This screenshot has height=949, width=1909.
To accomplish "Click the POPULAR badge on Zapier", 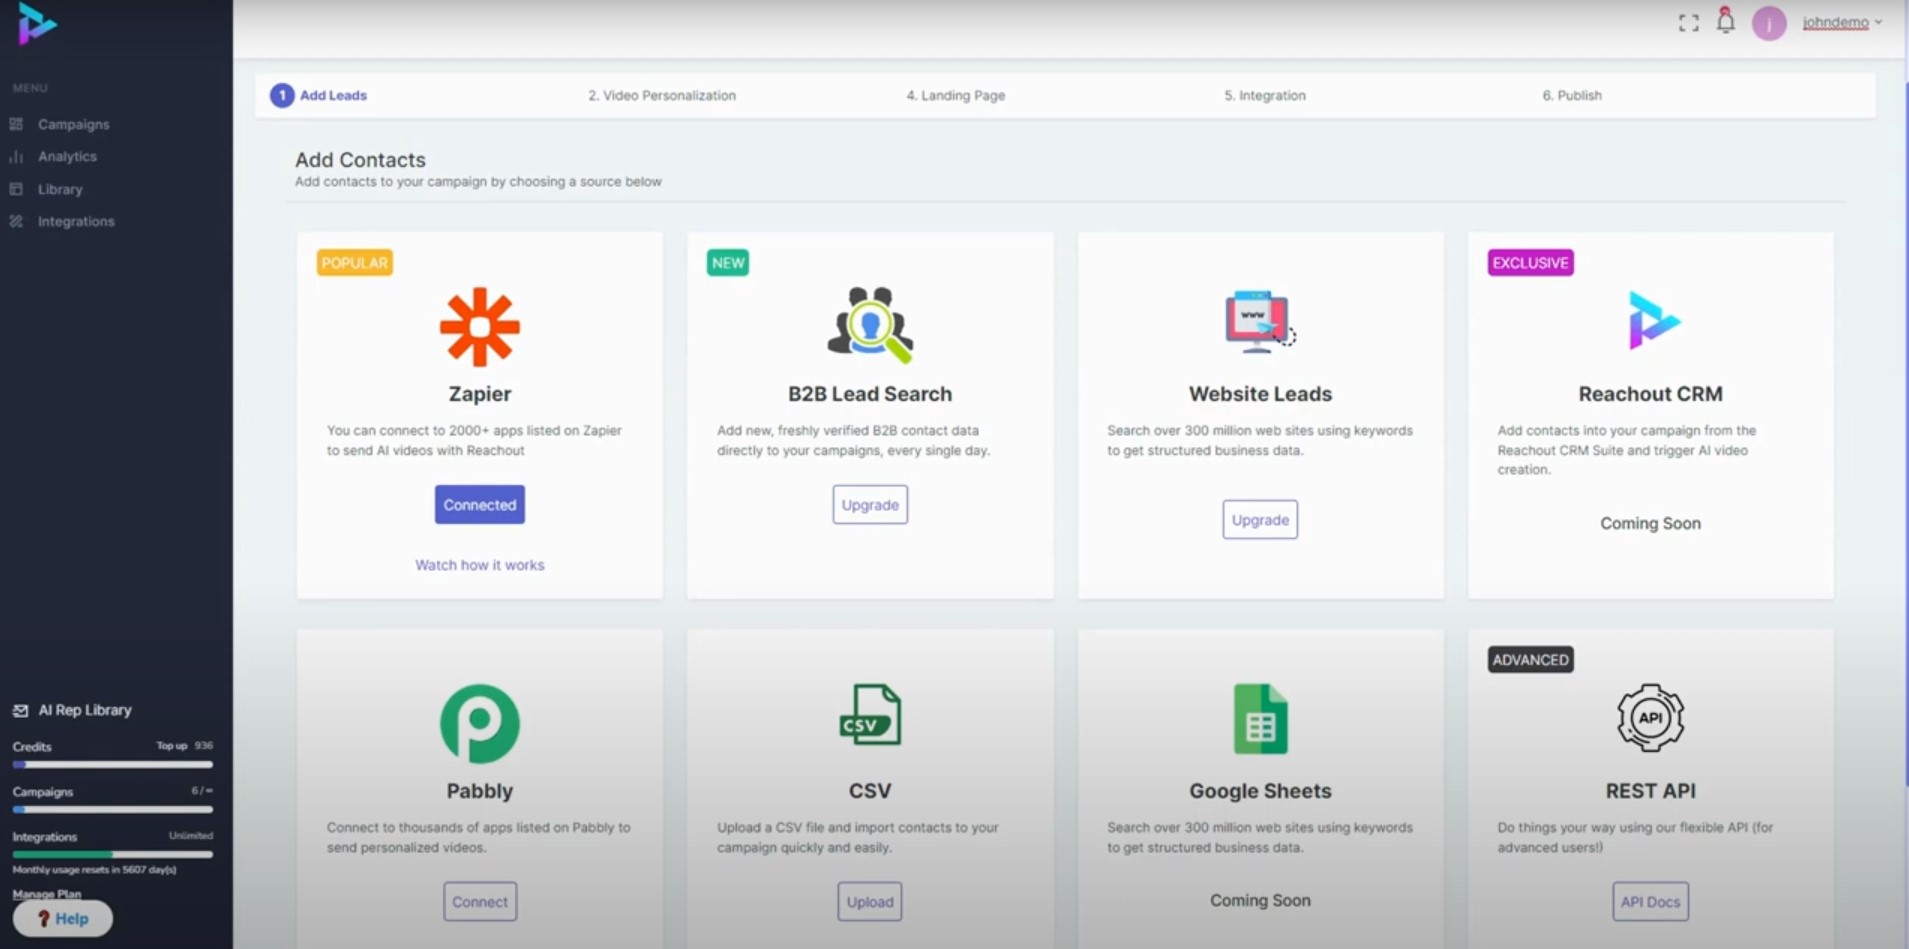I will click(355, 263).
